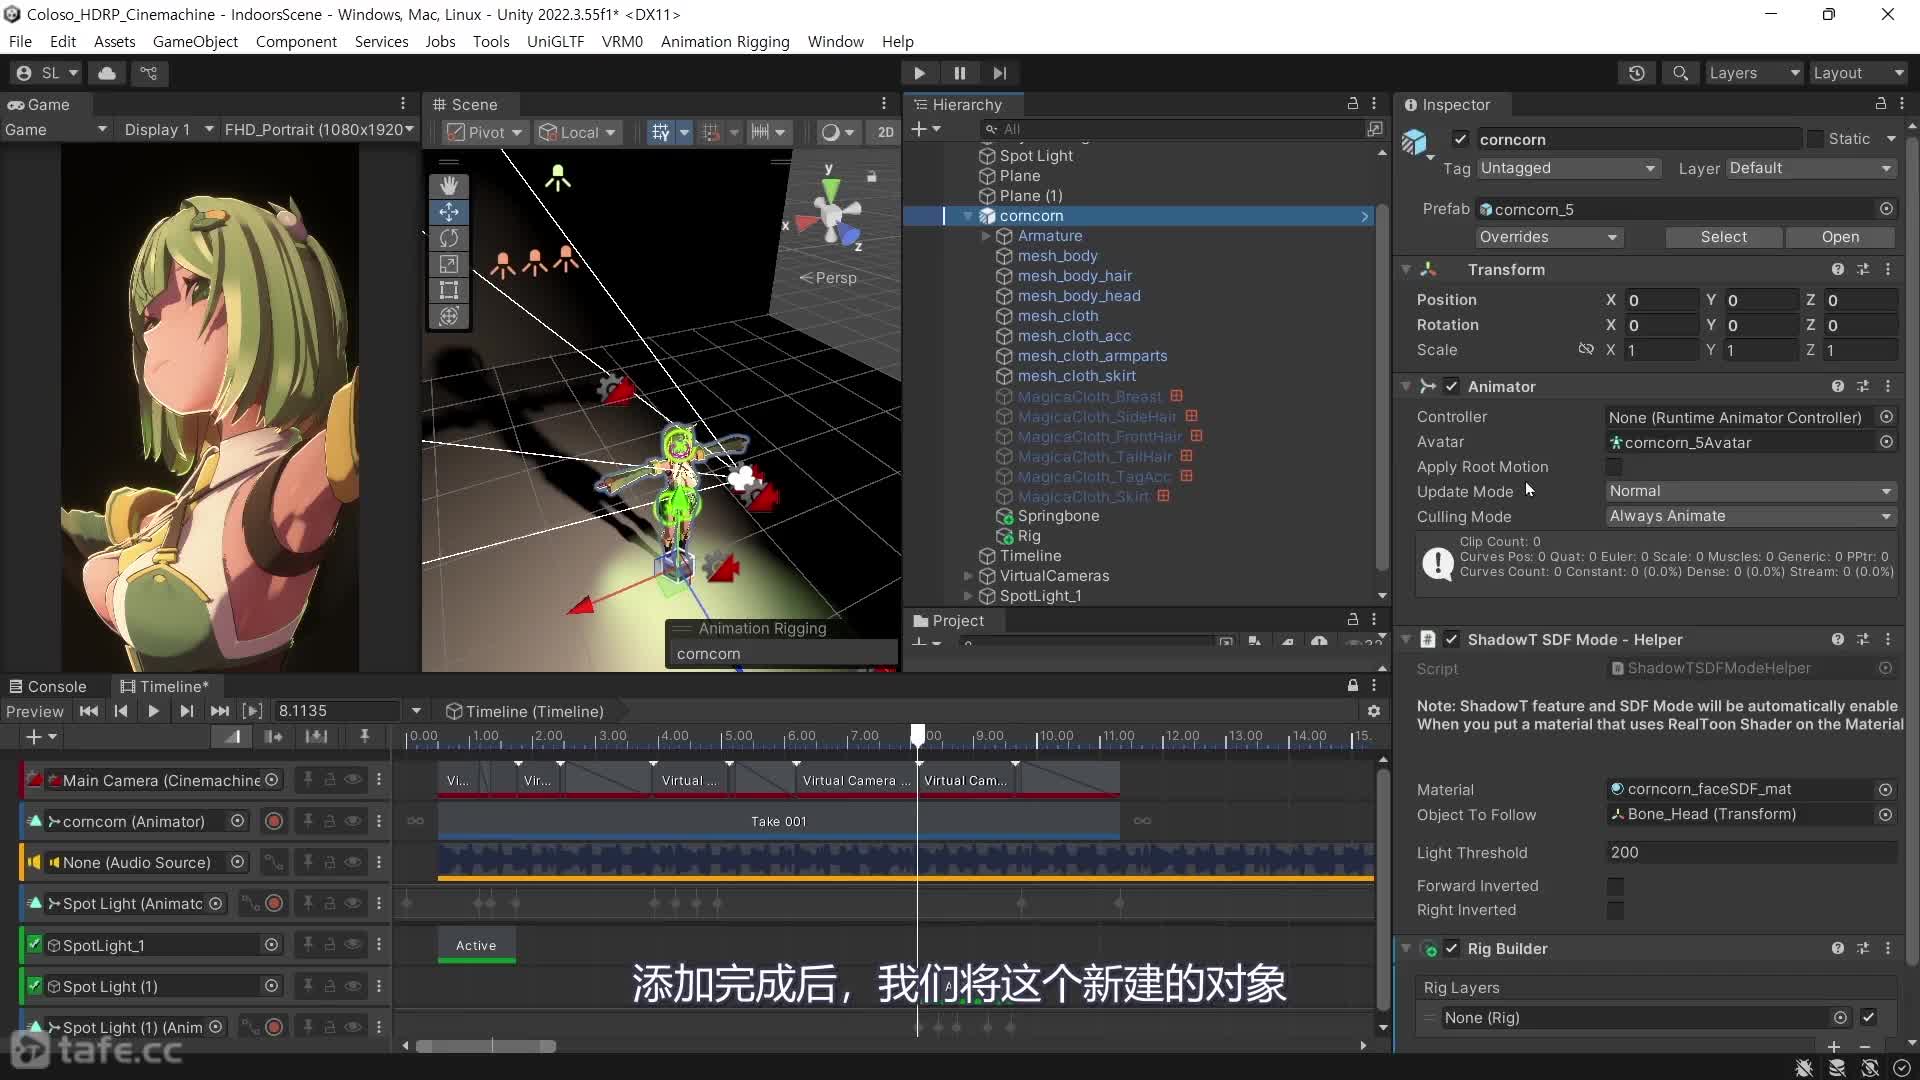The width and height of the screenshot is (1920, 1080).
Task: Disable the Animator component checkbox
Action: pyautogui.click(x=1452, y=386)
